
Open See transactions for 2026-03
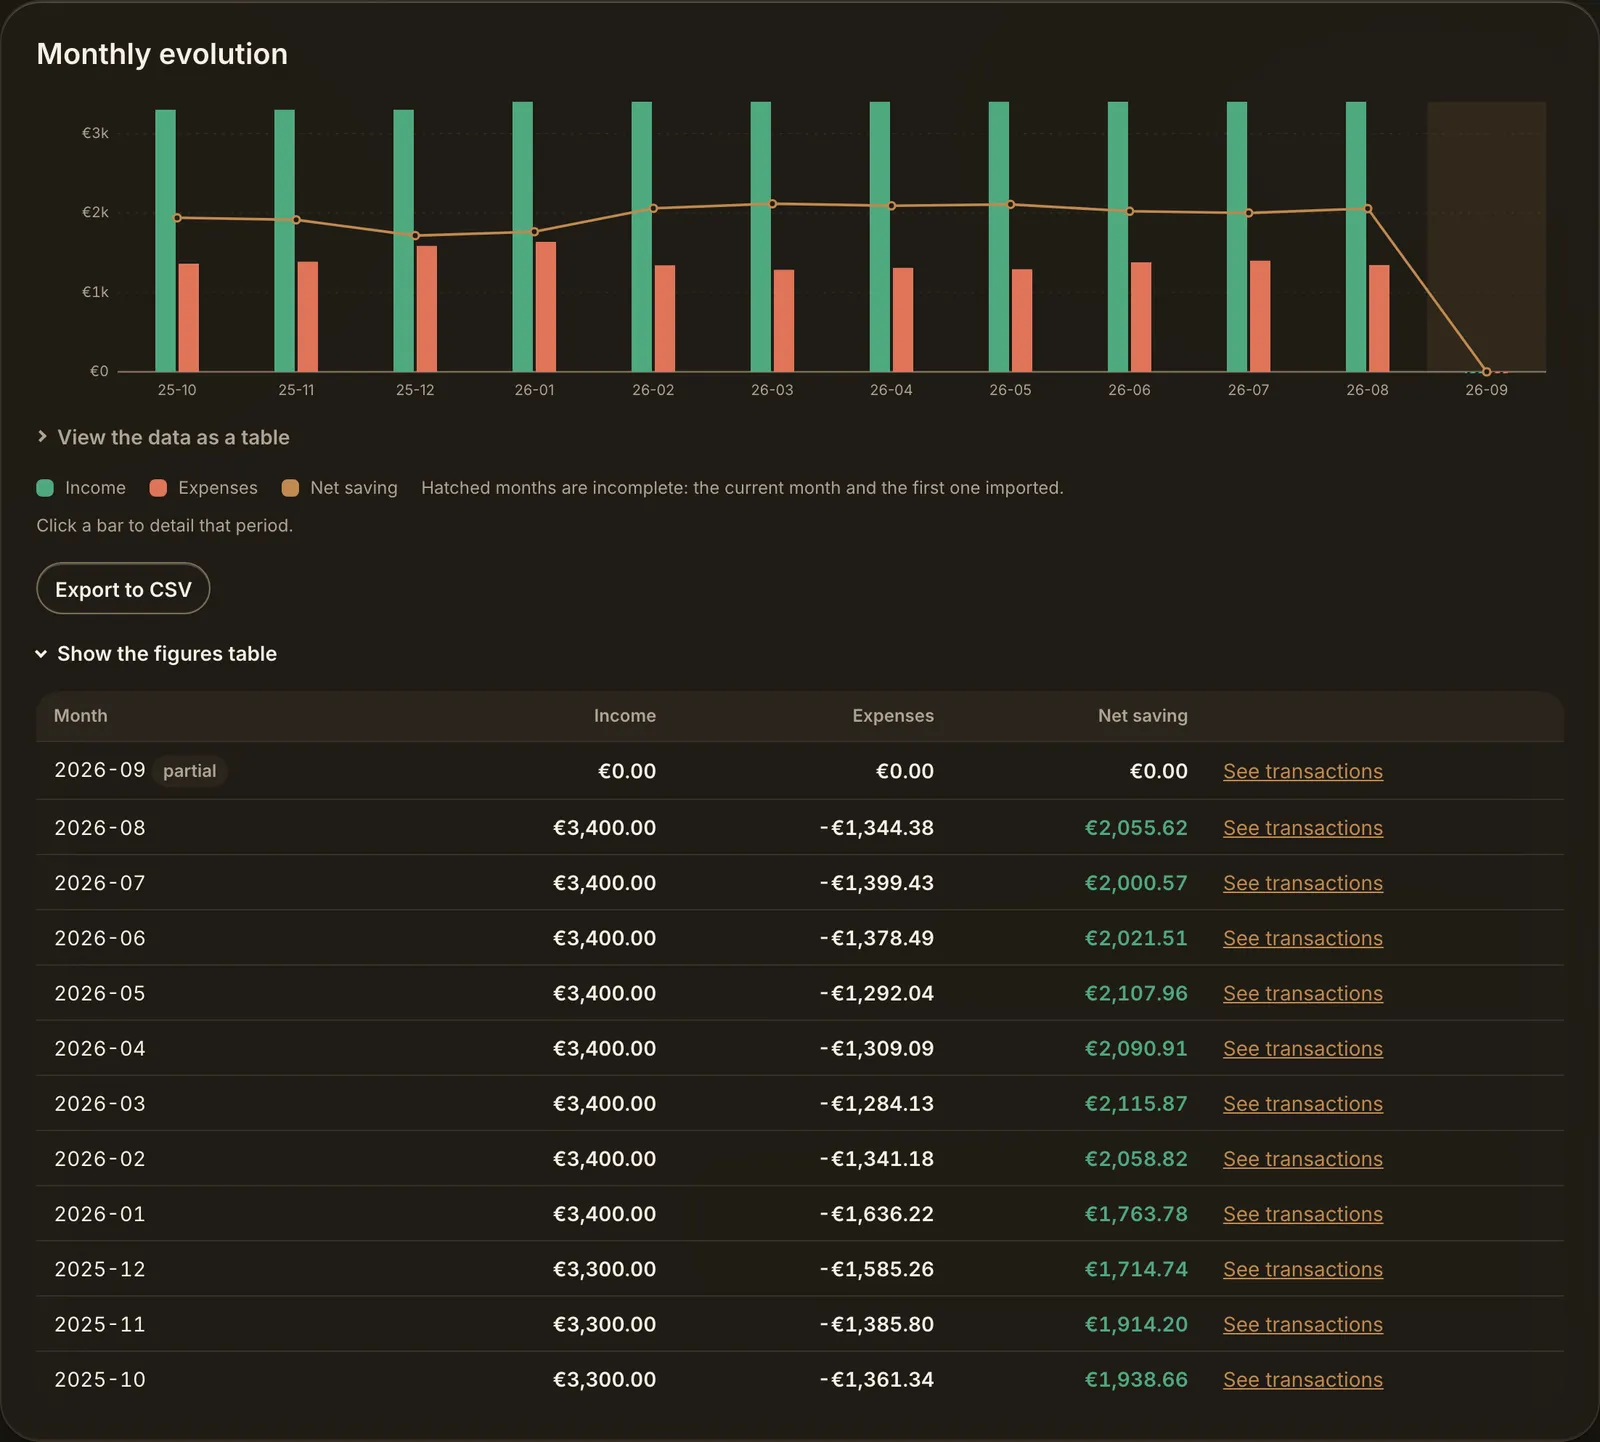pyautogui.click(x=1303, y=1103)
